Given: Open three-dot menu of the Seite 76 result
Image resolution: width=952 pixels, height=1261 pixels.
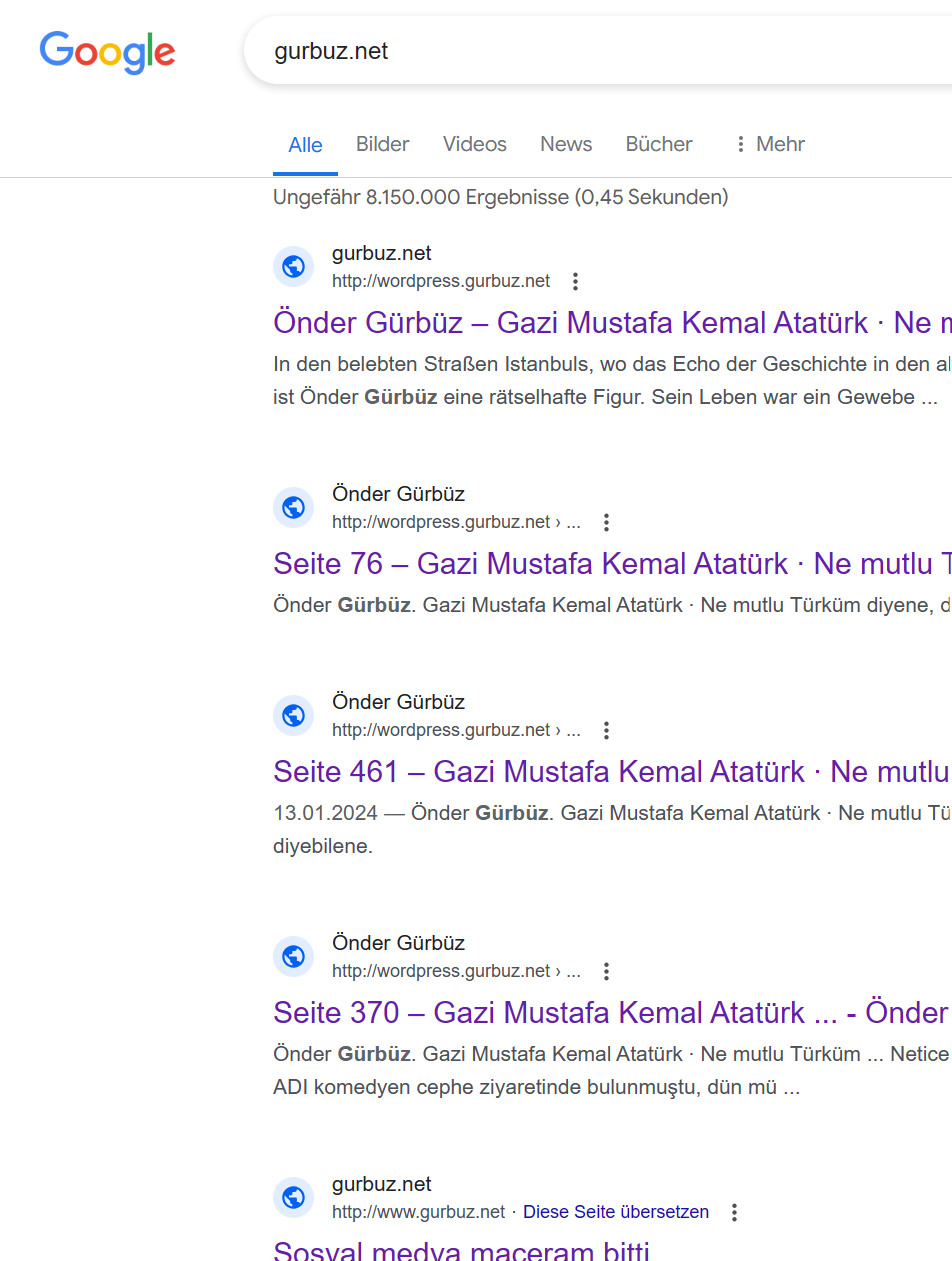Looking at the screenshot, I should pyautogui.click(x=606, y=522).
